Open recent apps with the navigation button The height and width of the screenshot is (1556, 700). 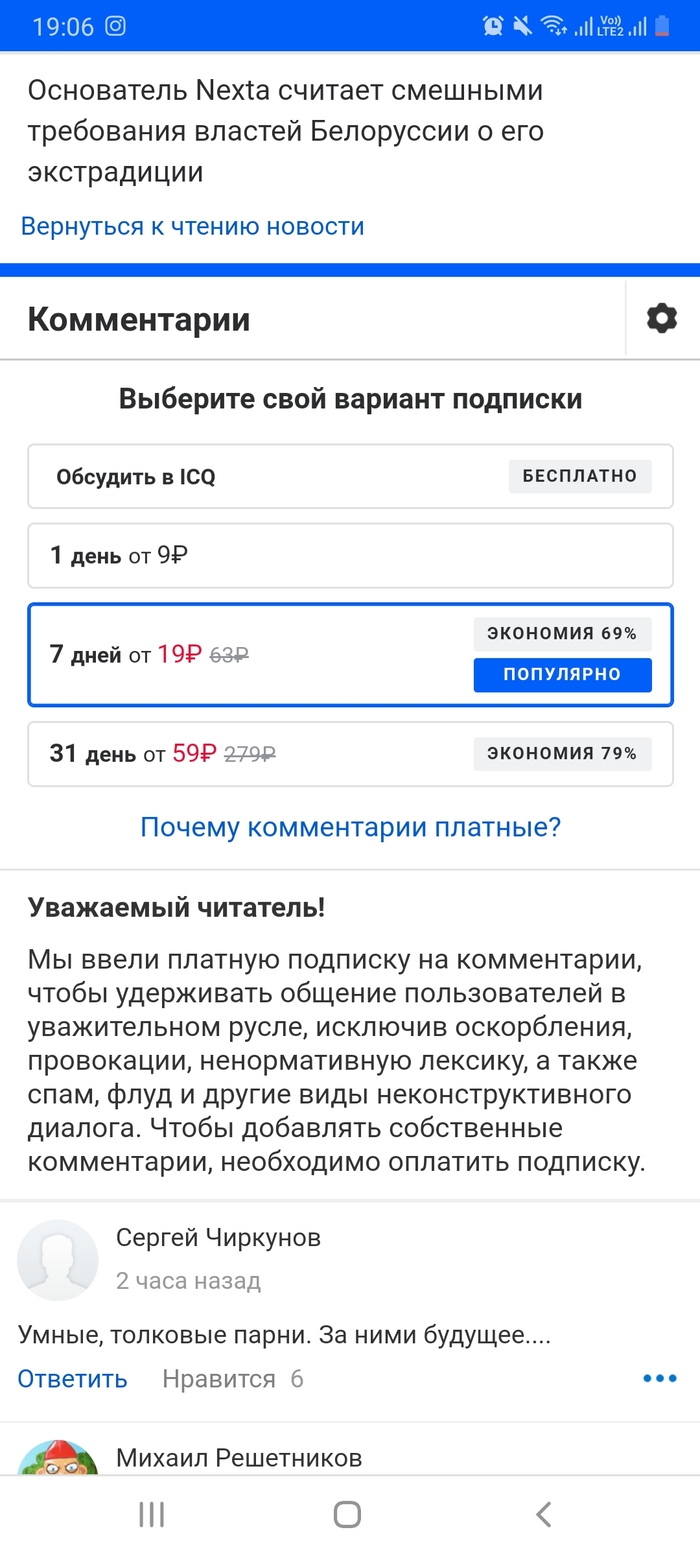151,1514
